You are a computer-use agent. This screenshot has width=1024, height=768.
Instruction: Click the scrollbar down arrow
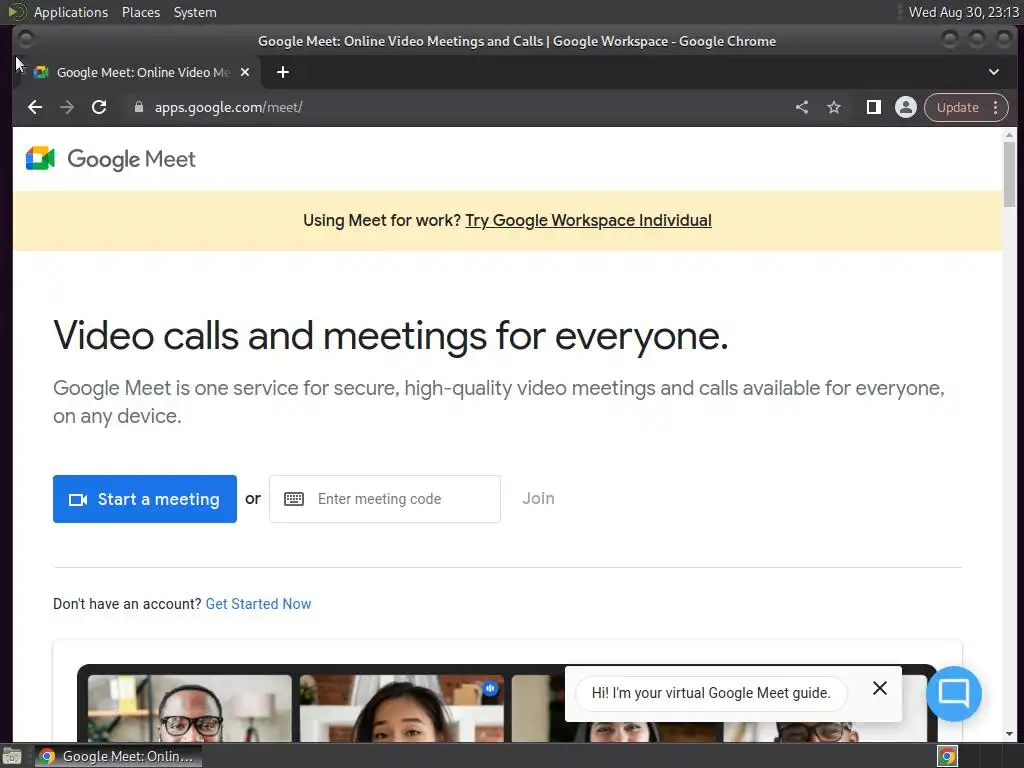(1009, 734)
